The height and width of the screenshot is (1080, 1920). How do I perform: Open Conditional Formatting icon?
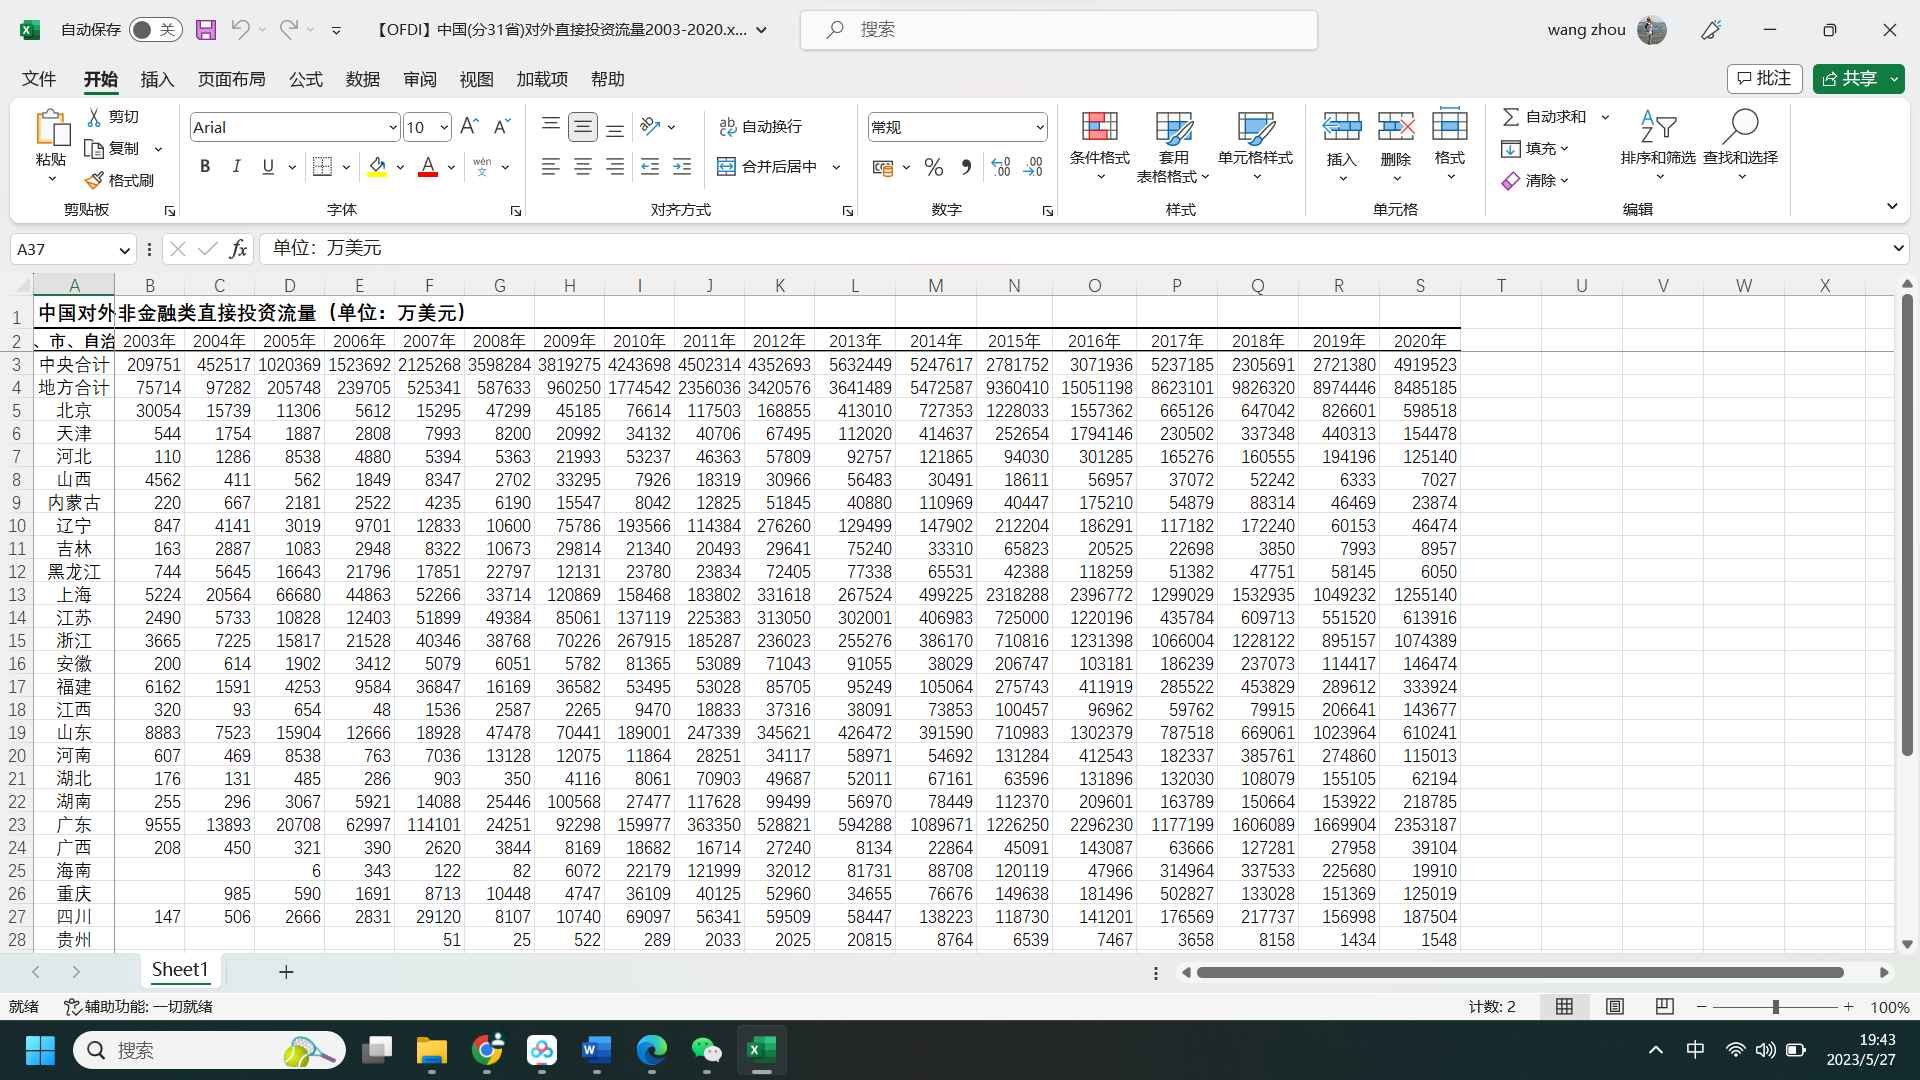point(1099,128)
